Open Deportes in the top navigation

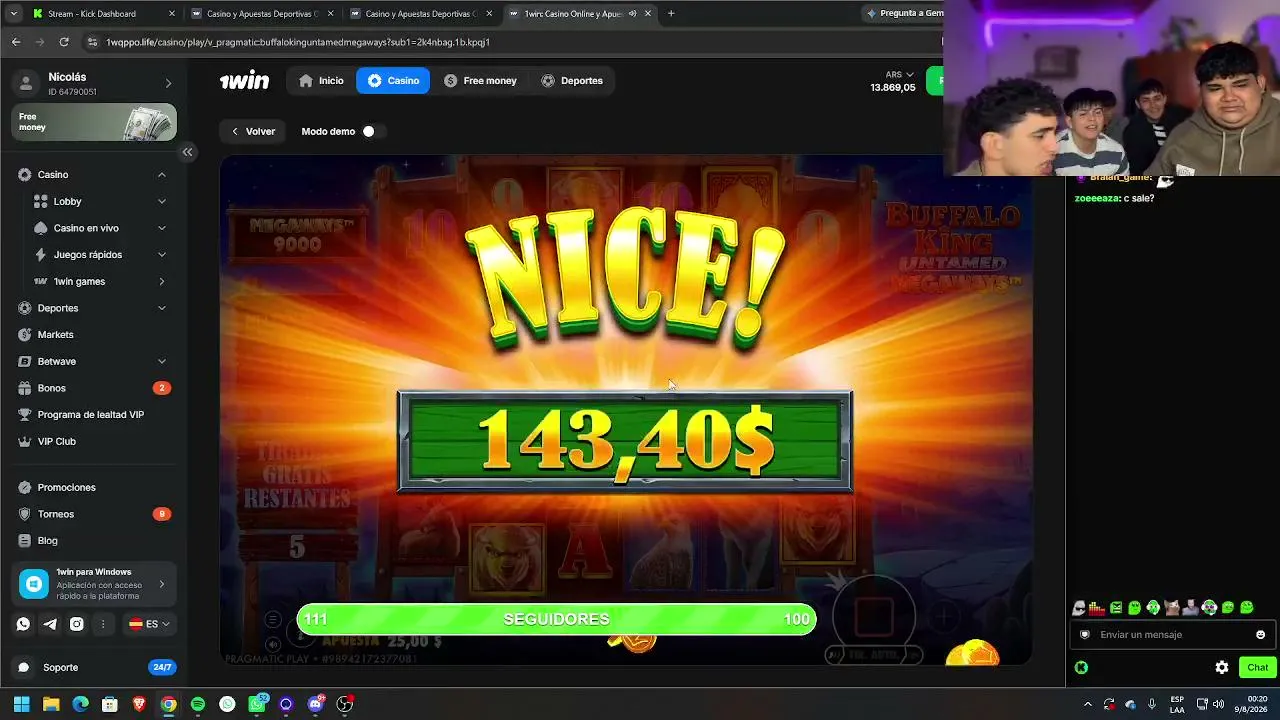point(572,81)
